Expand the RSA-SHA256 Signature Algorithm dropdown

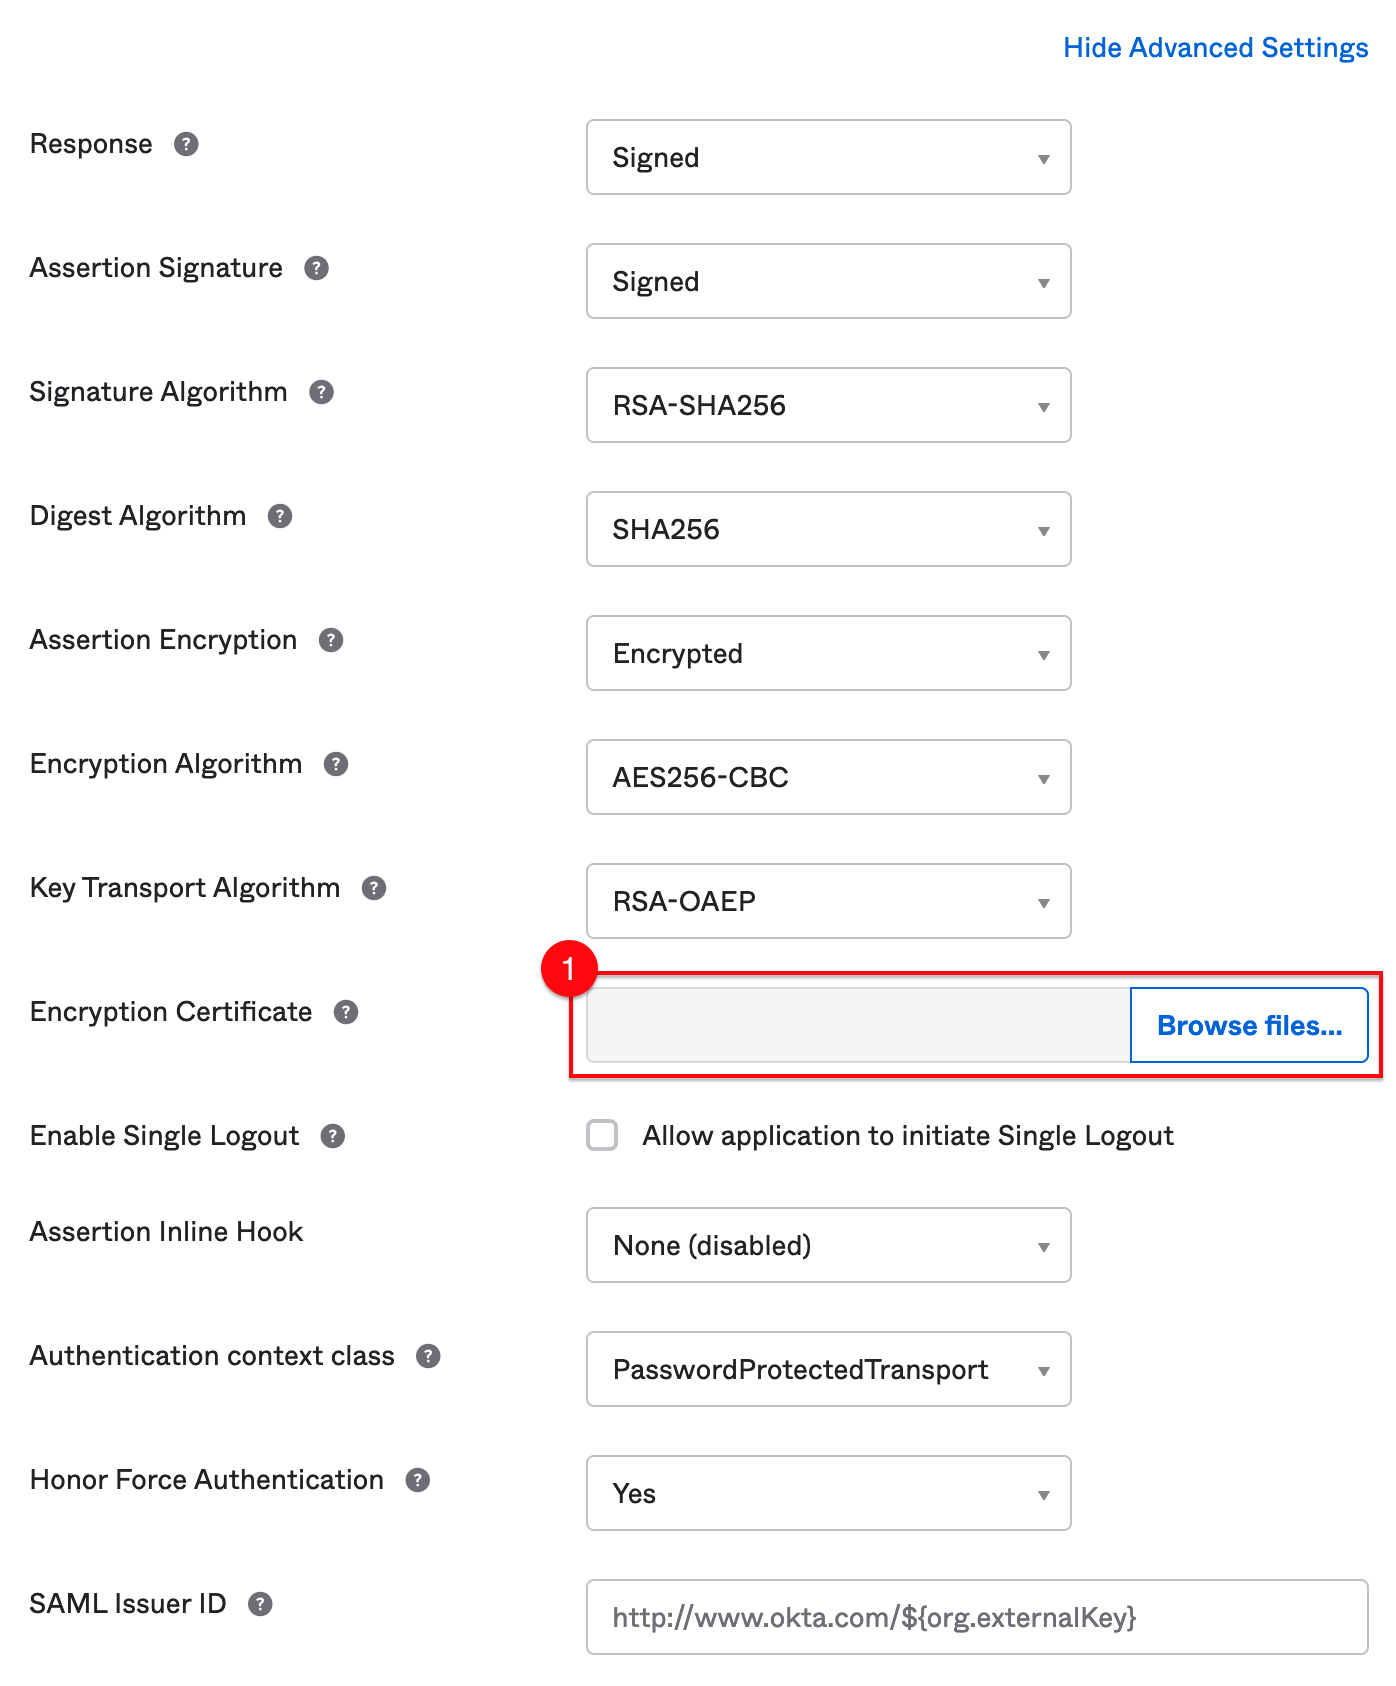pyautogui.click(x=829, y=405)
